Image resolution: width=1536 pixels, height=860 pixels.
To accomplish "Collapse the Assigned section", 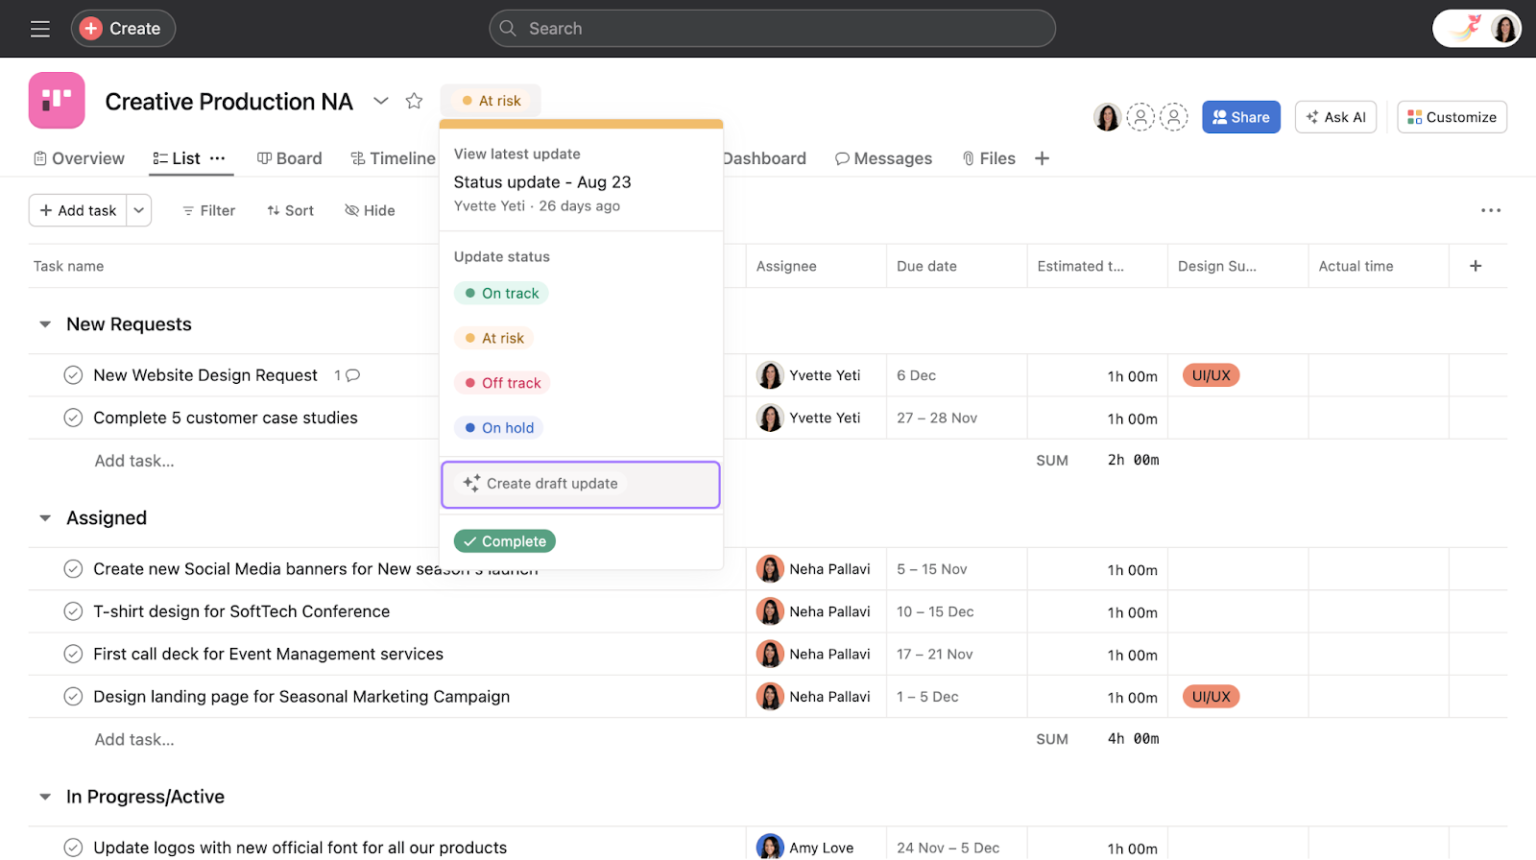I will pos(44,518).
